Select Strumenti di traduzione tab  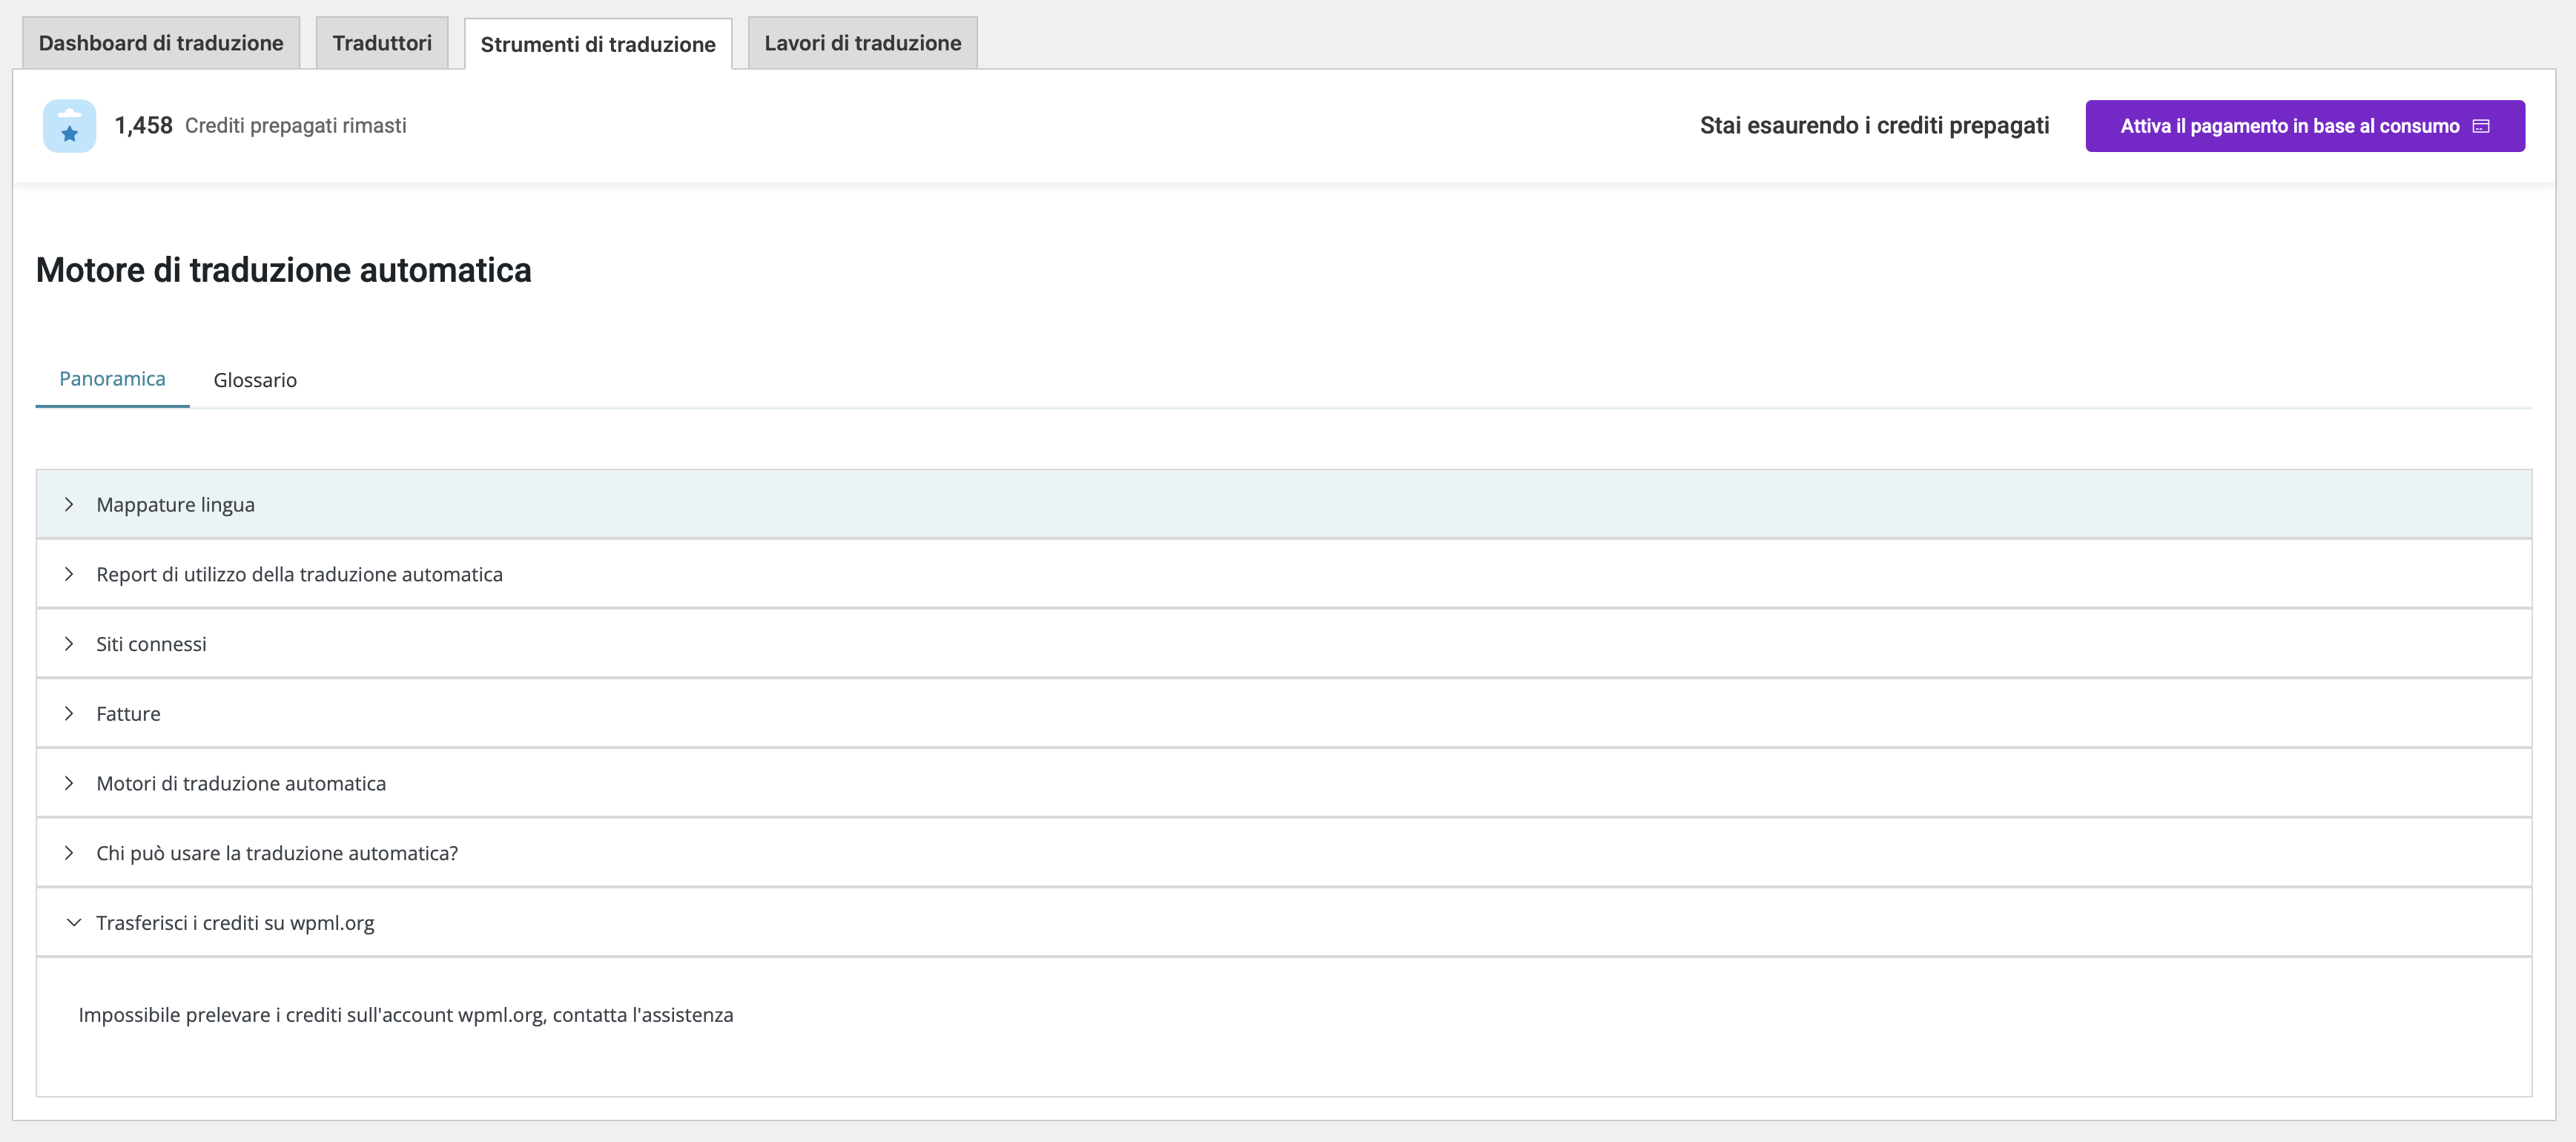[598, 44]
